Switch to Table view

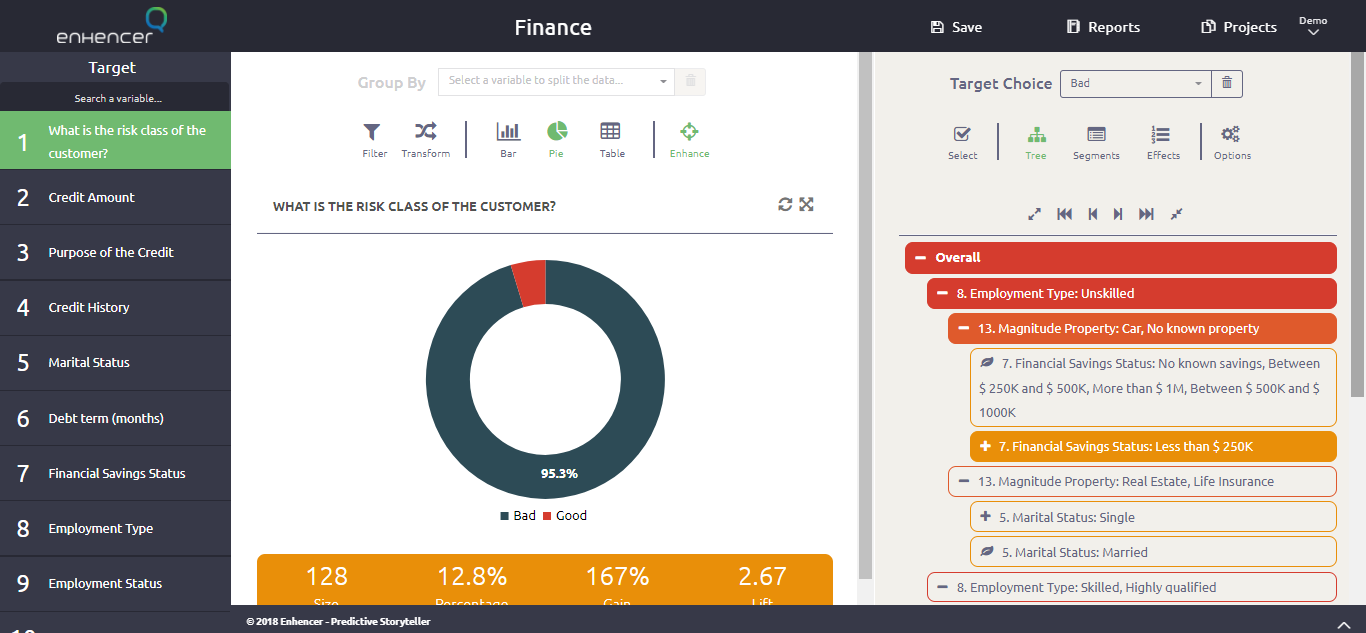point(611,140)
